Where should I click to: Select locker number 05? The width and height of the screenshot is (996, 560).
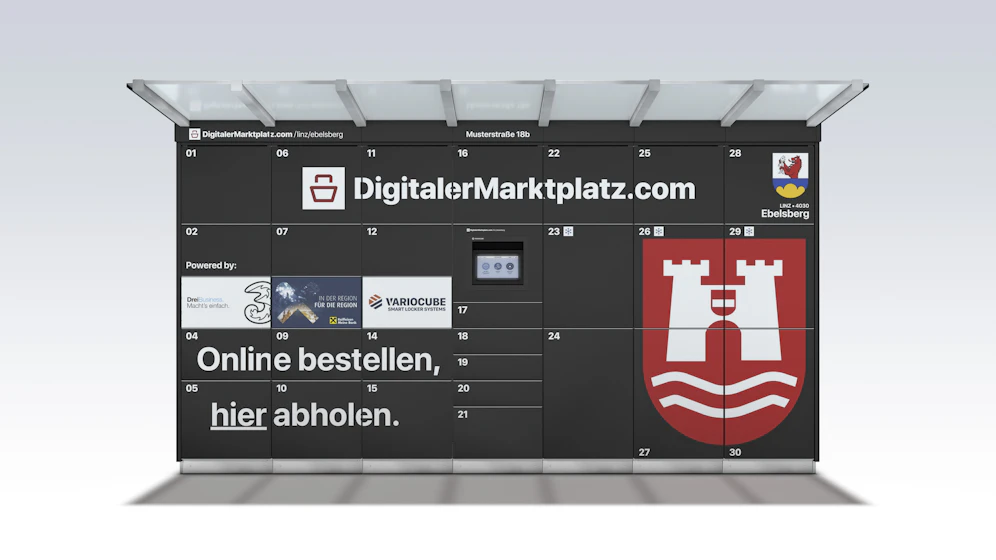coord(191,388)
